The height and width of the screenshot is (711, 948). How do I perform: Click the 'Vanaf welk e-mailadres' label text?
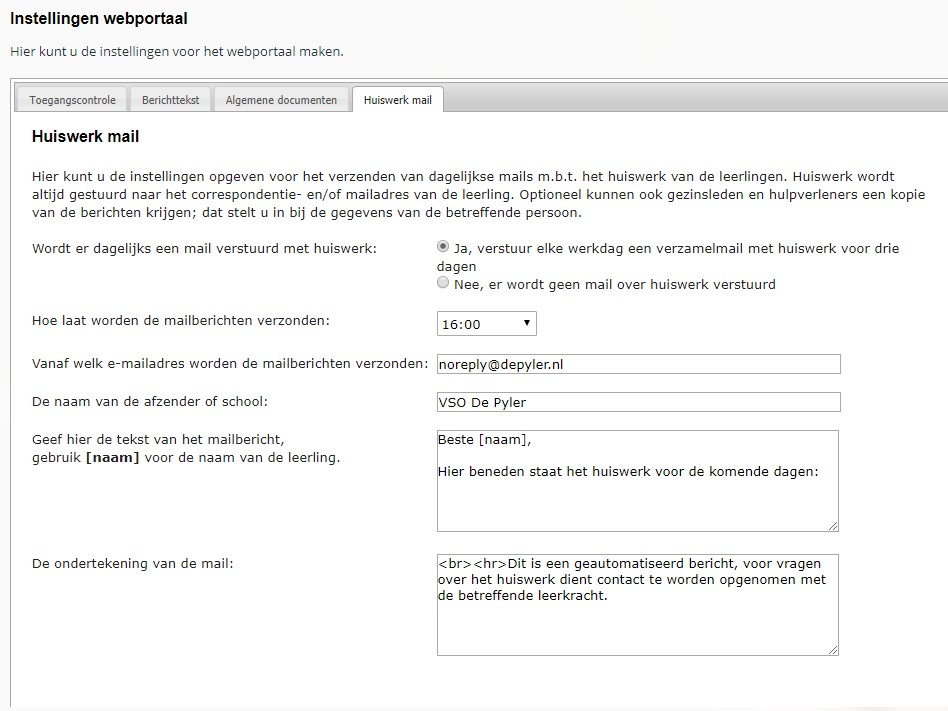coord(229,363)
